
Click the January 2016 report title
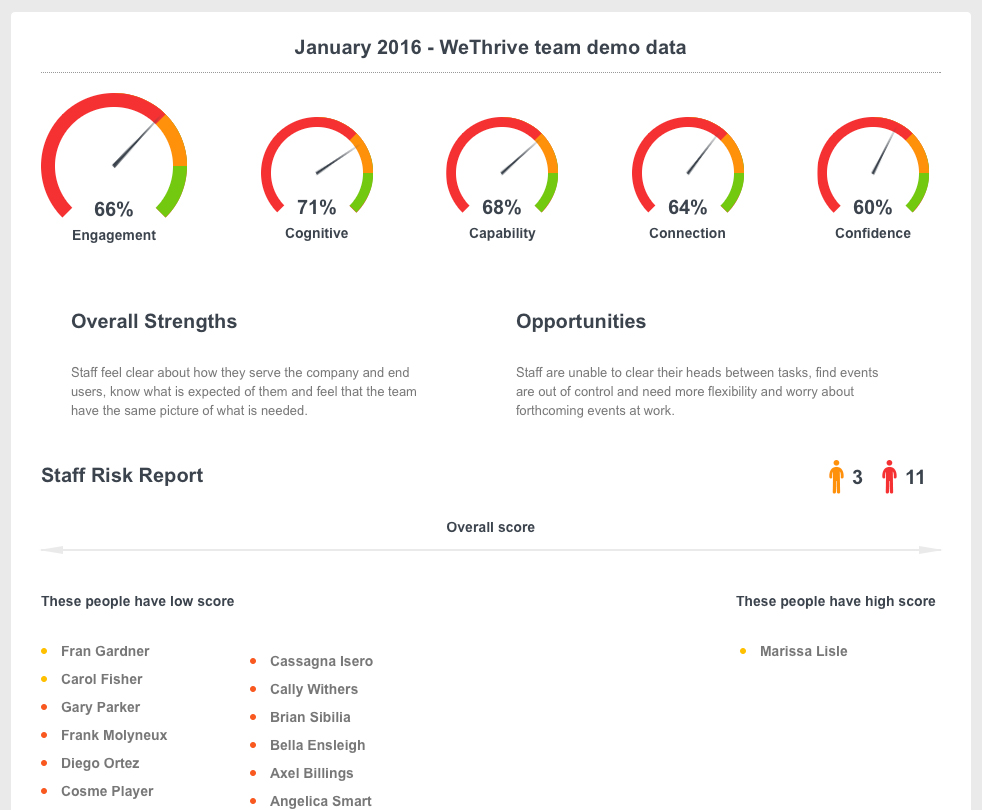click(x=489, y=47)
